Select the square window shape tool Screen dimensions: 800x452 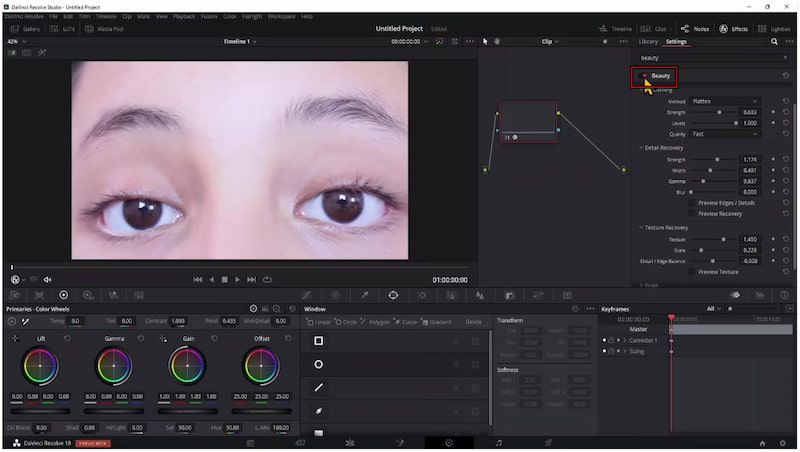(x=319, y=341)
